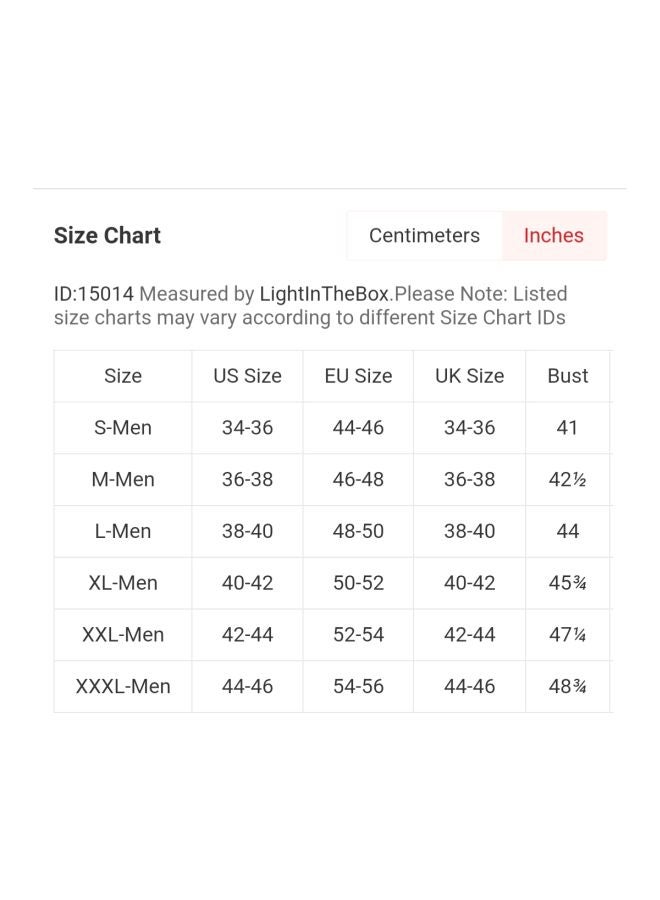This screenshot has width=660, height=900.
Task: Select the Inches unit option
Action: pos(554,235)
